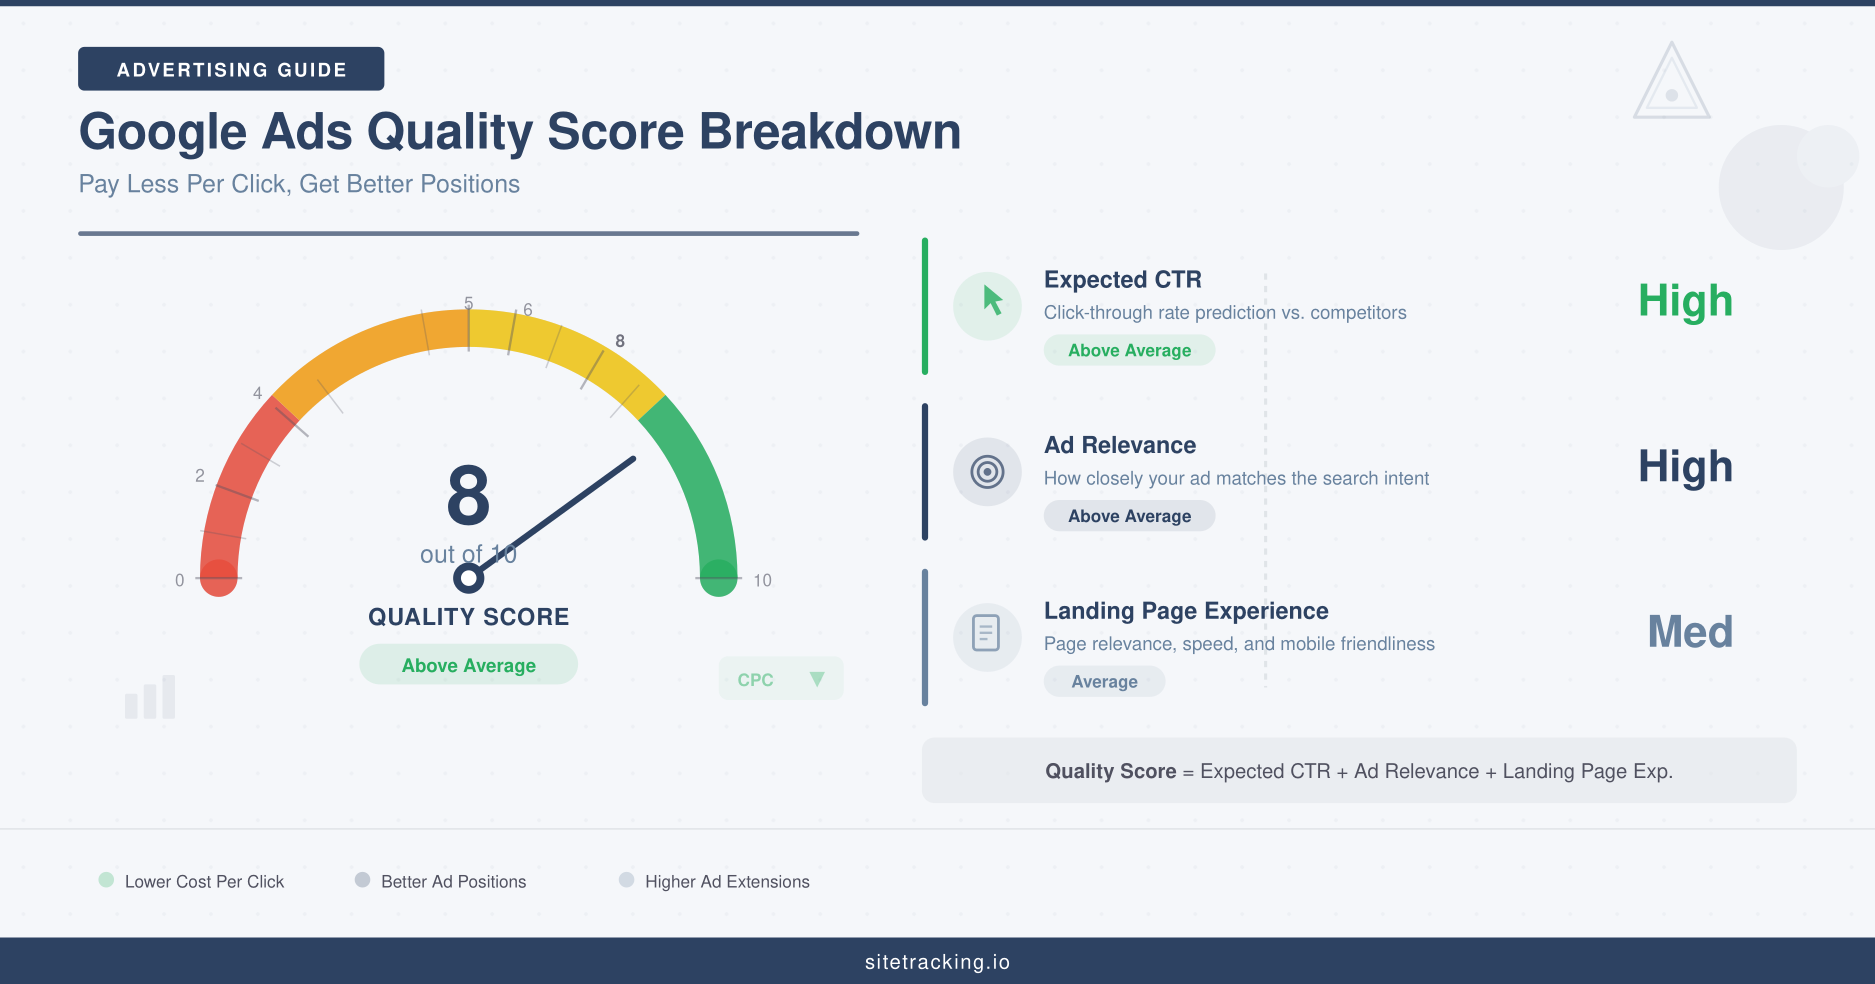Open the Landing Page Experience document icon
This screenshot has height=984, width=1875.
(x=987, y=636)
